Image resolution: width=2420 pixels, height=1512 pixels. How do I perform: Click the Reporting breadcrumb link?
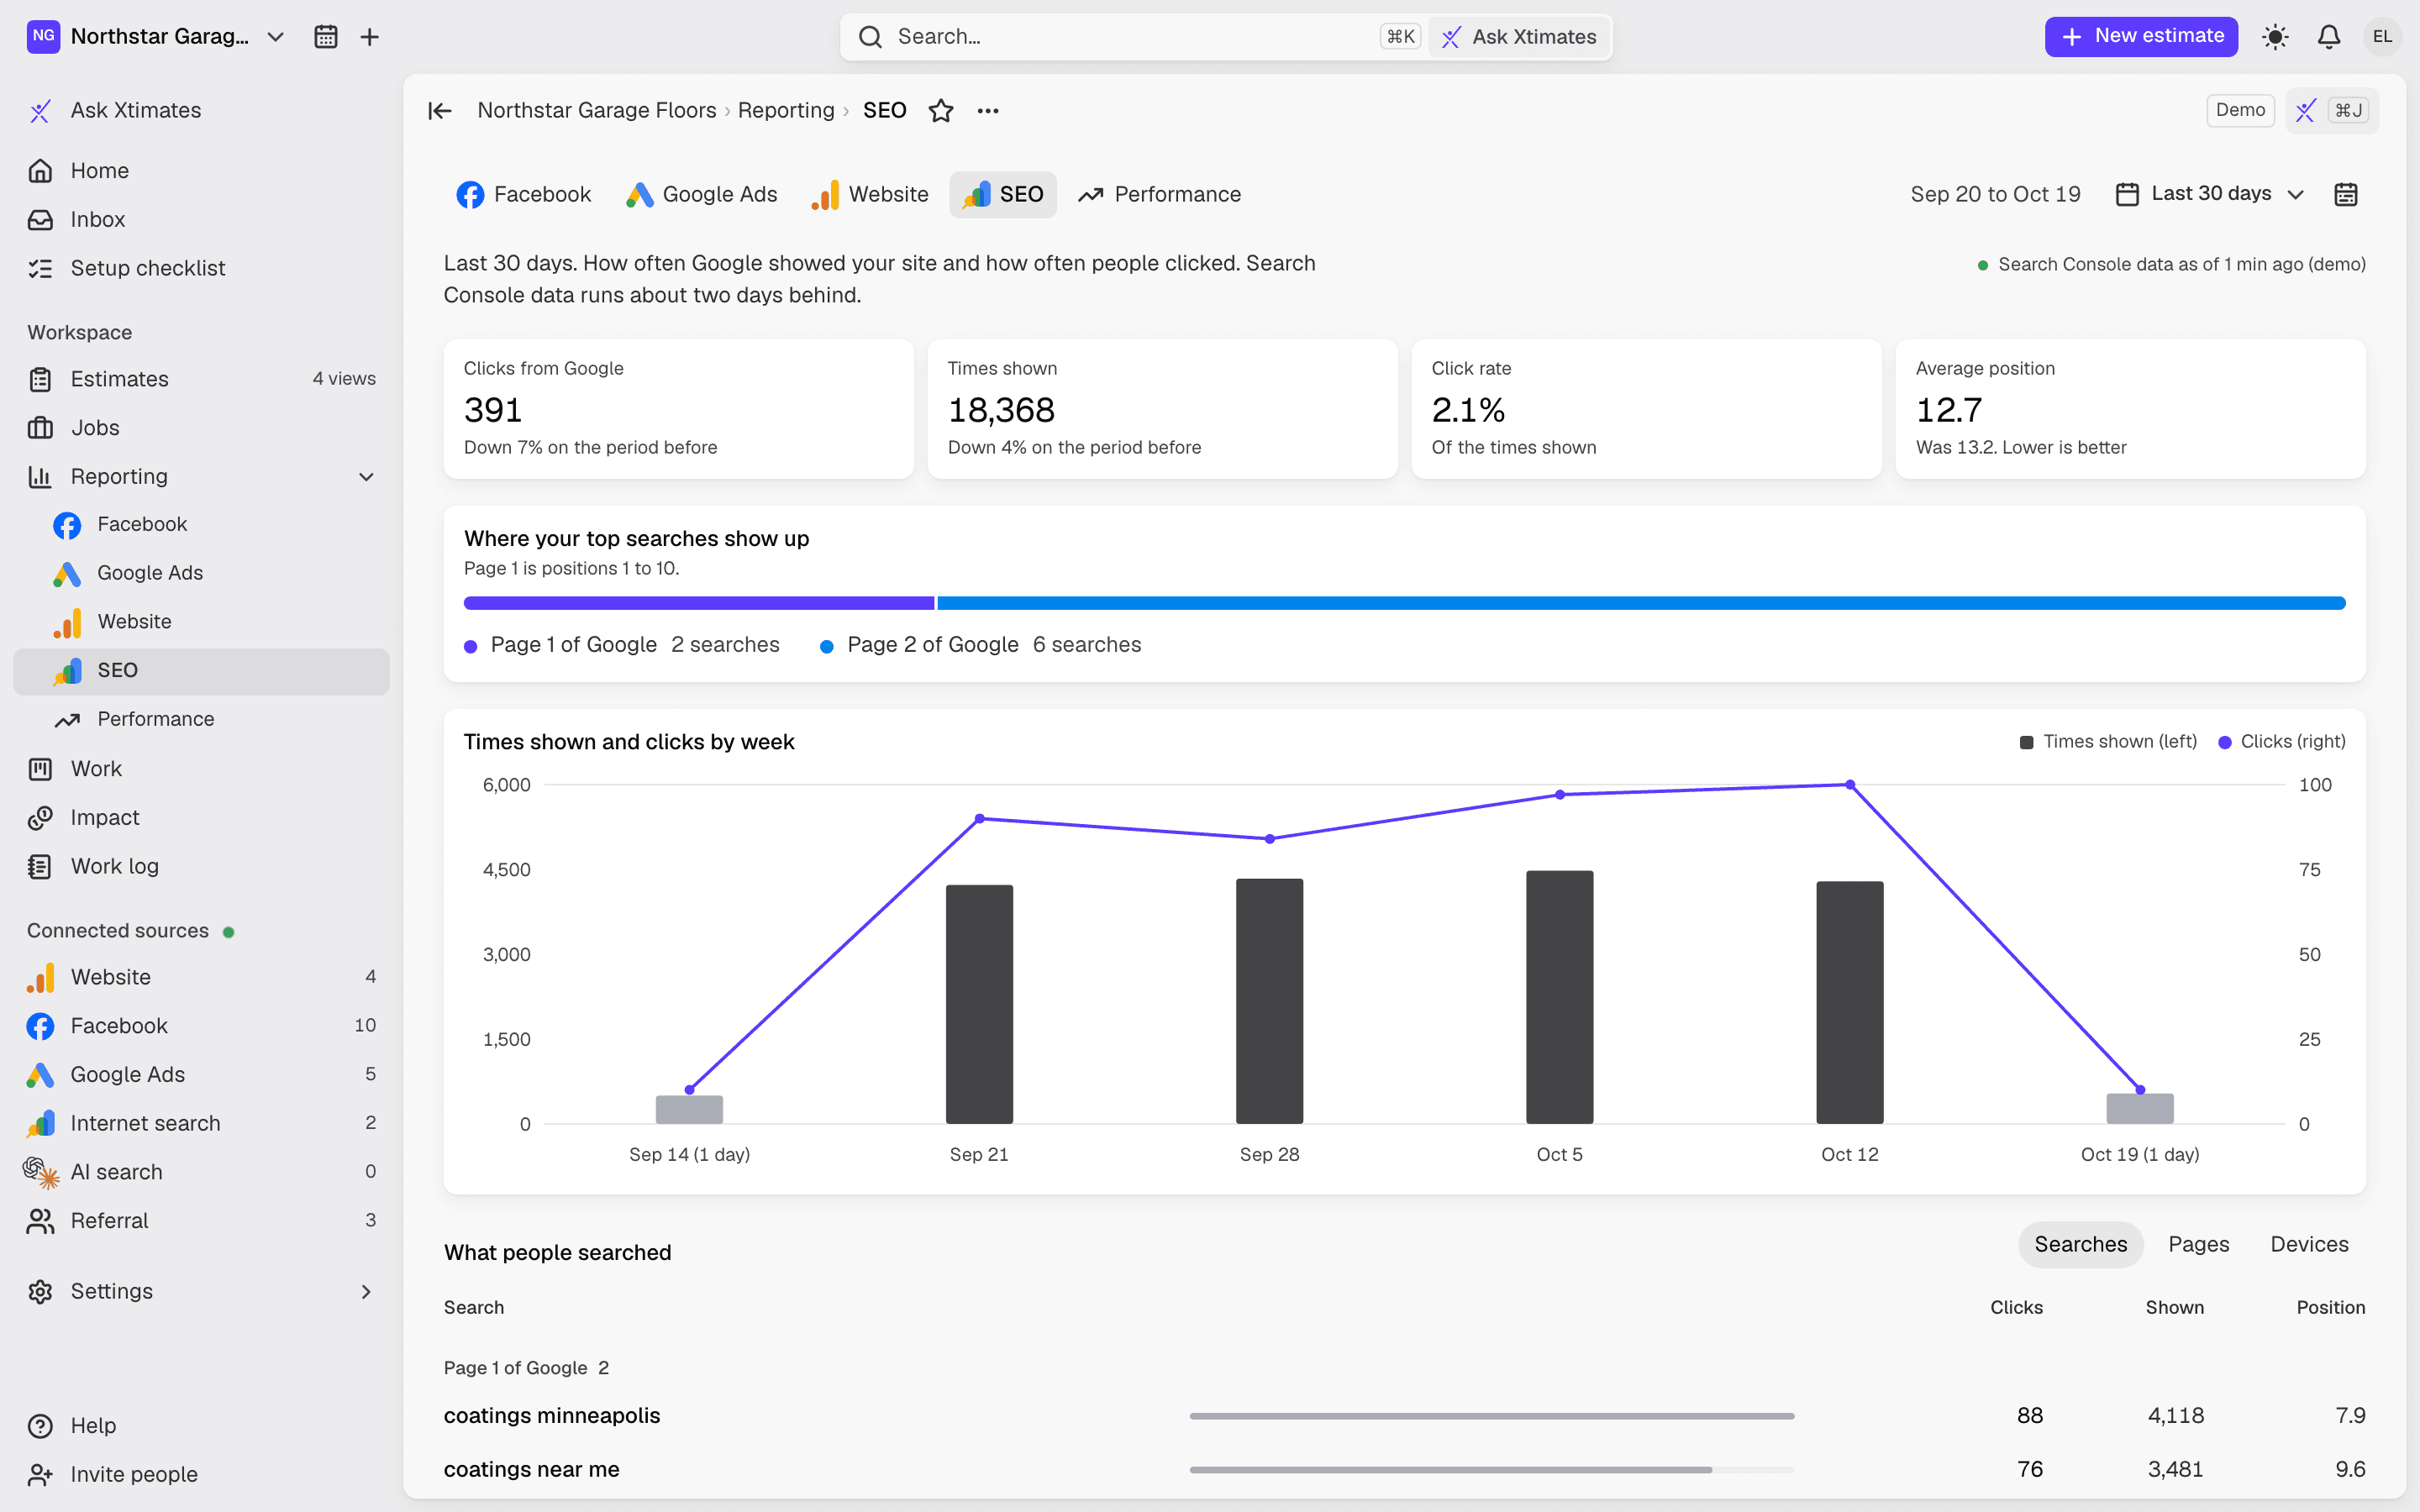point(786,110)
